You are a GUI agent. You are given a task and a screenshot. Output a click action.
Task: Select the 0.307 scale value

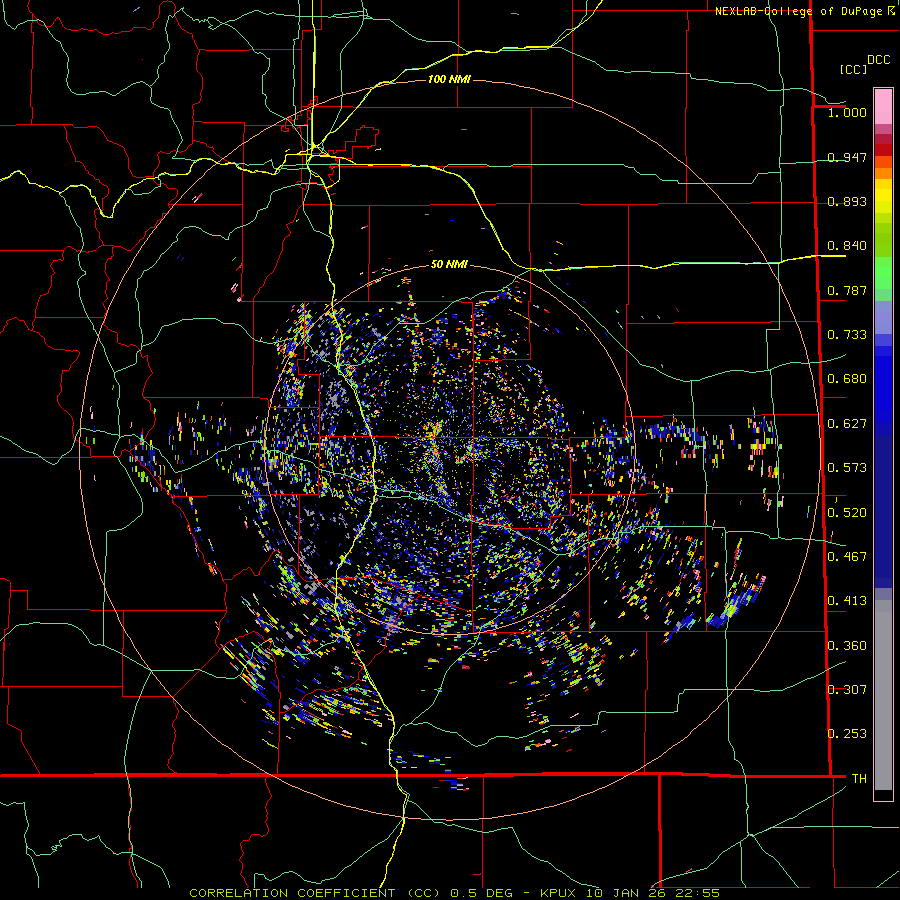pyautogui.click(x=847, y=689)
